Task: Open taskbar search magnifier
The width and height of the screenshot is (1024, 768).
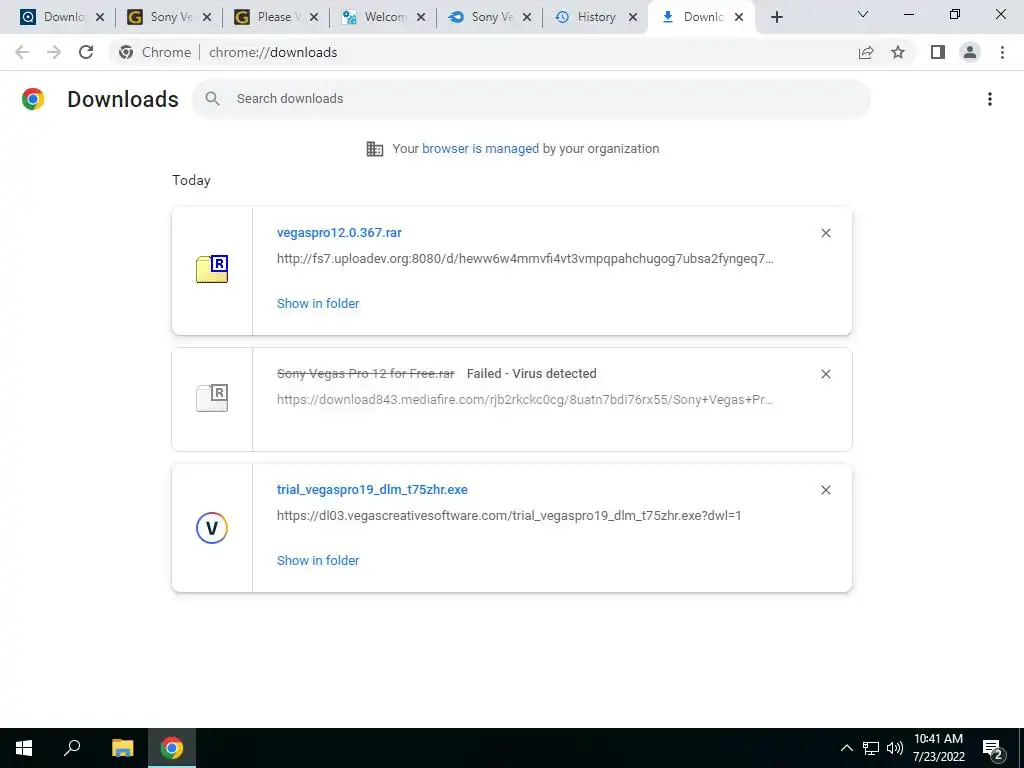Action: (x=72, y=748)
